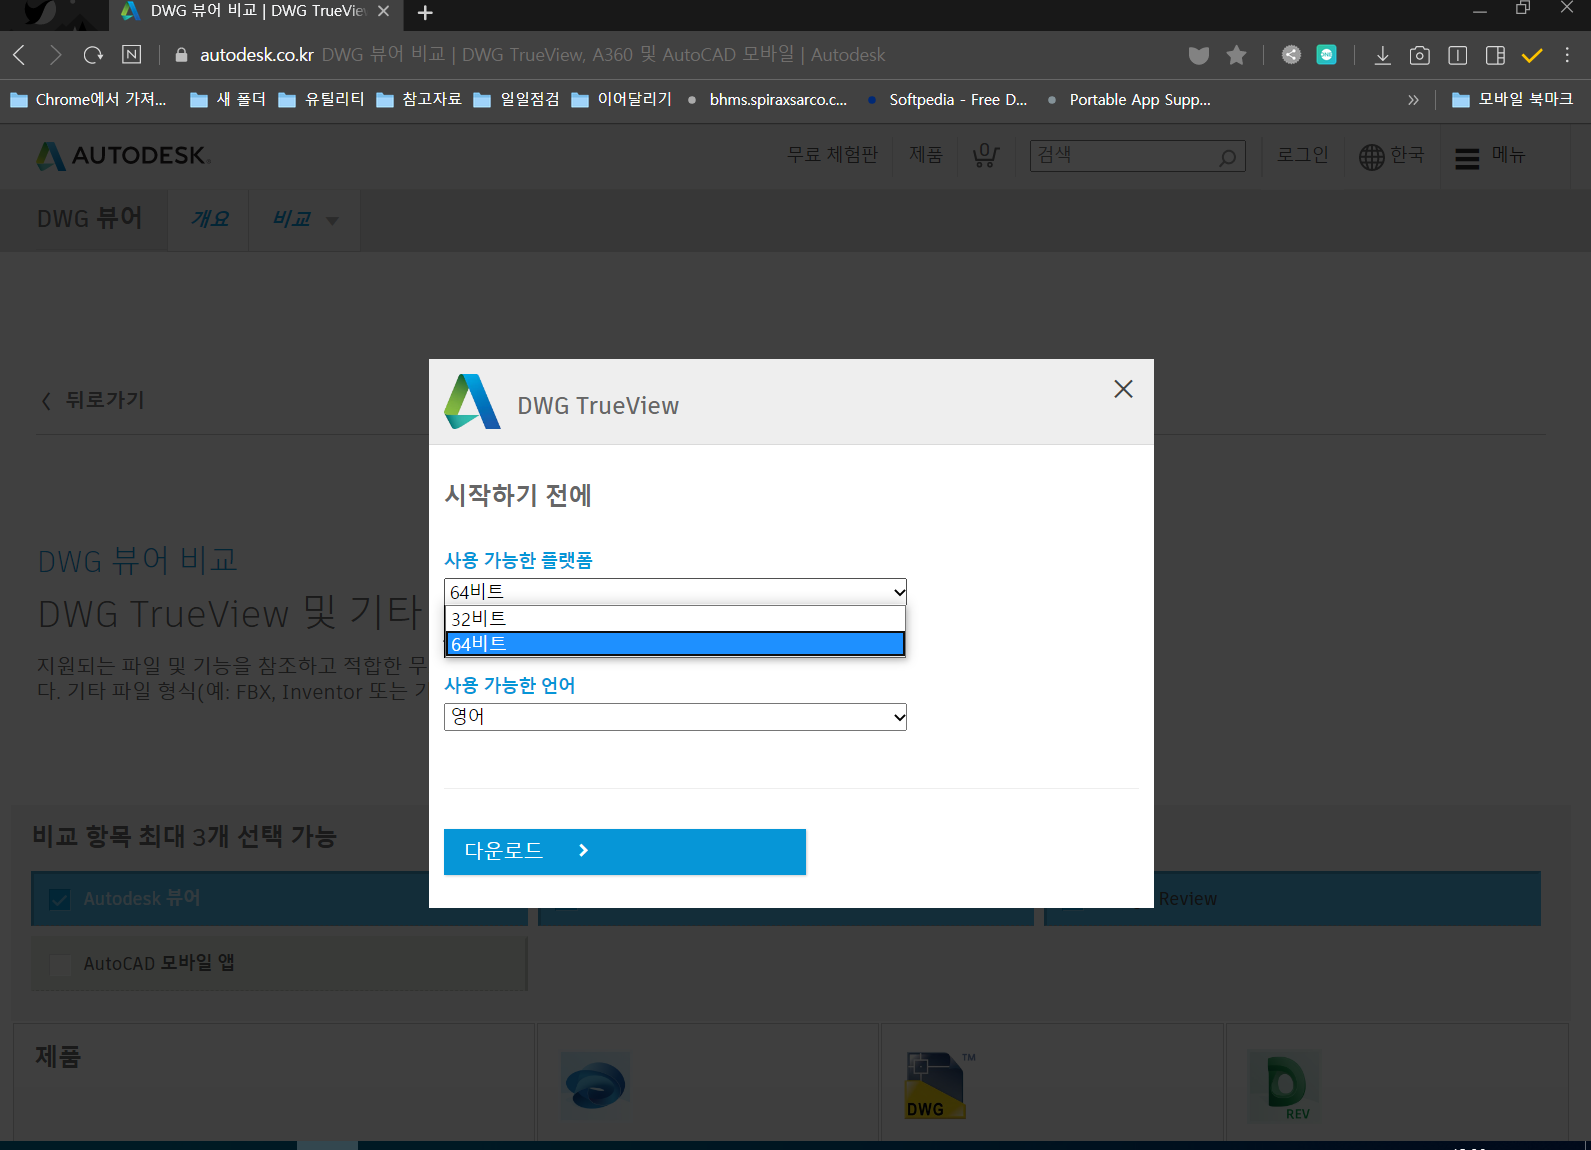Open the 한국 region selector

pos(1391,156)
